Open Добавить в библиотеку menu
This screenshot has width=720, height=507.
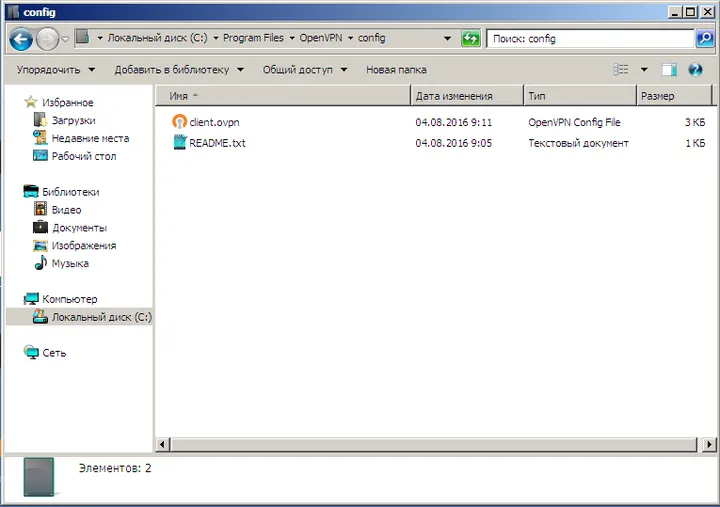coord(179,70)
